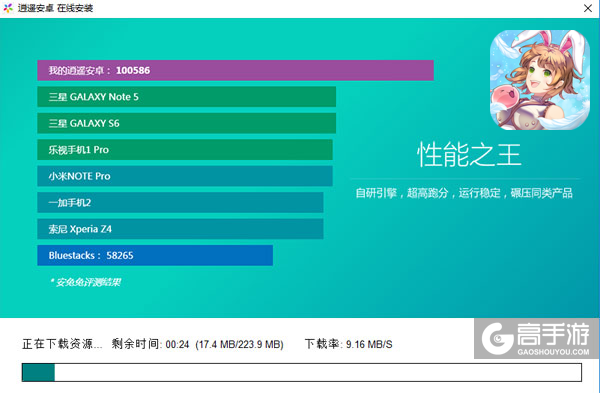Select the 一加手机2 bar
The height and width of the screenshot is (393, 600).
tap(180, 202)
